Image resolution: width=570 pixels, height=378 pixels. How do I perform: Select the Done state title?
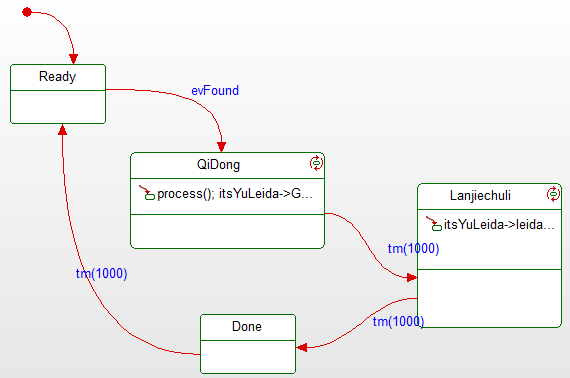click(246, 326)
